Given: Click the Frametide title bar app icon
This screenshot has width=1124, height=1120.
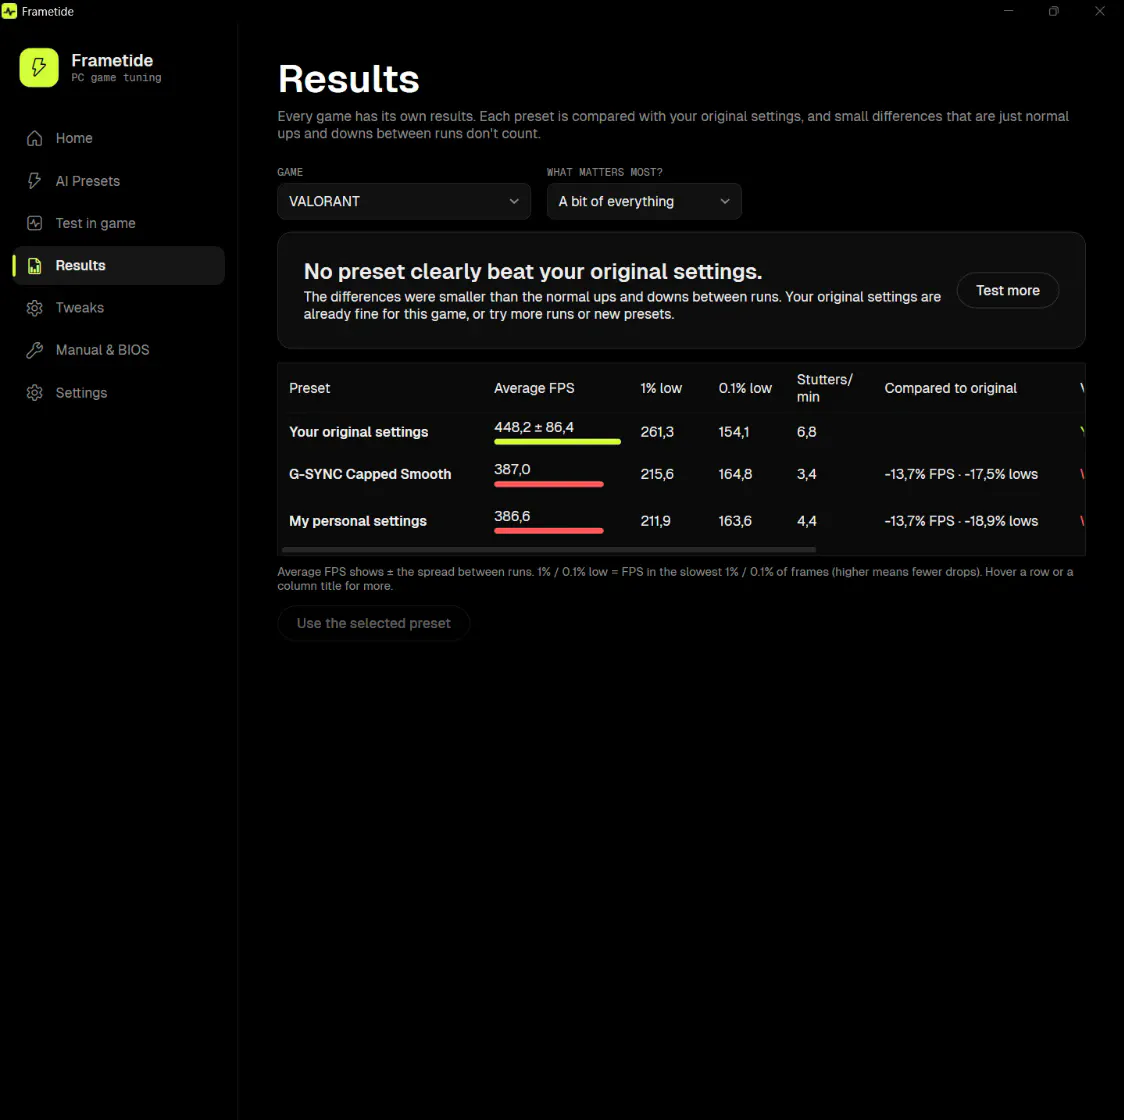Looking at the screenshot, I should (x=9, y=11).
